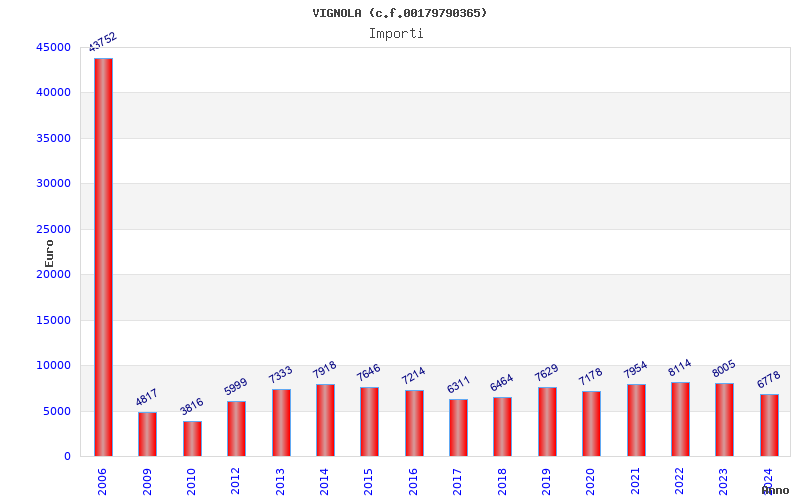Click the x-axis year label 2006

(x=102, y=482)
